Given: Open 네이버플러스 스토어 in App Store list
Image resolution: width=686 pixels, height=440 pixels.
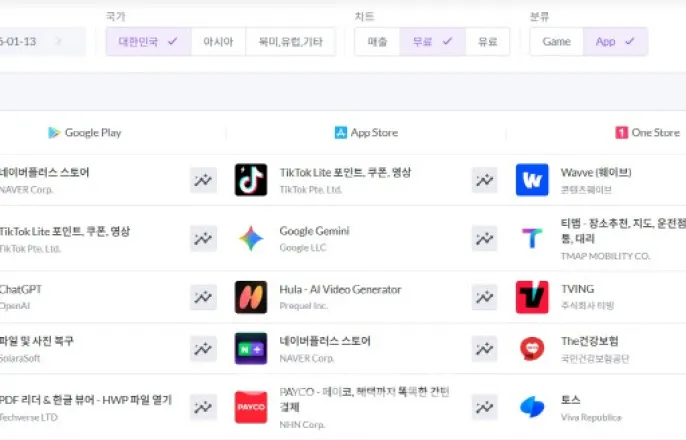Looking at the screenshot, I should [x=325, y=341].
